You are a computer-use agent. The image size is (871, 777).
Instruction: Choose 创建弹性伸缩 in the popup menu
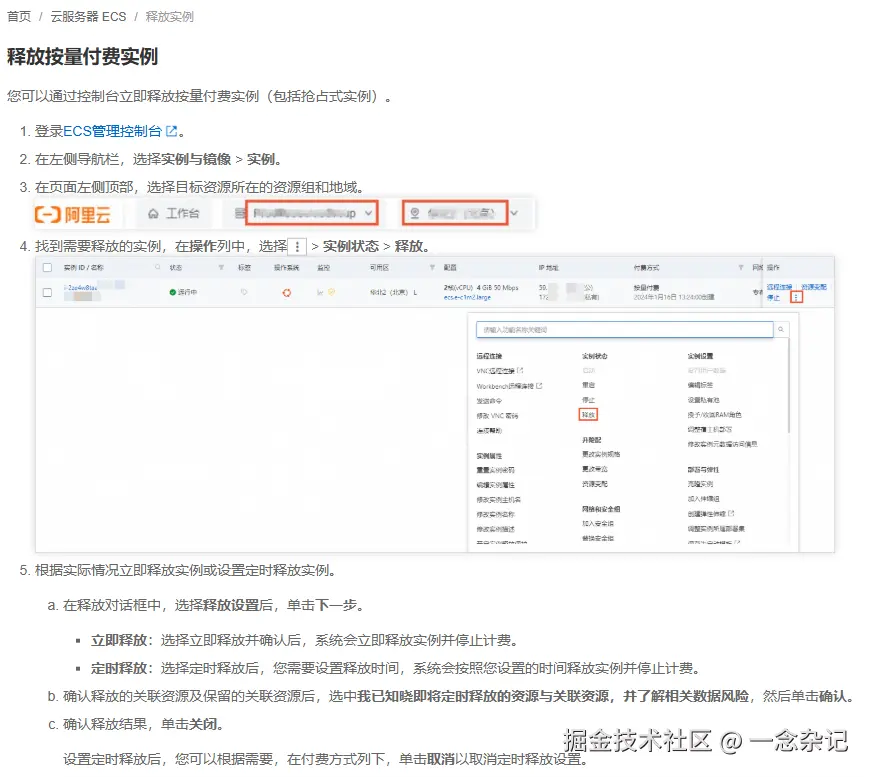707,513
